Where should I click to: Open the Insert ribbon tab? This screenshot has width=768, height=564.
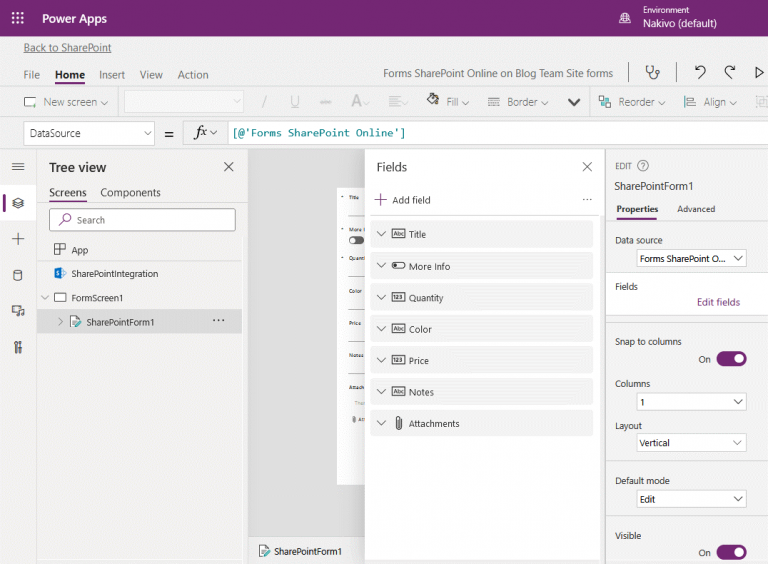coord(112,75)
